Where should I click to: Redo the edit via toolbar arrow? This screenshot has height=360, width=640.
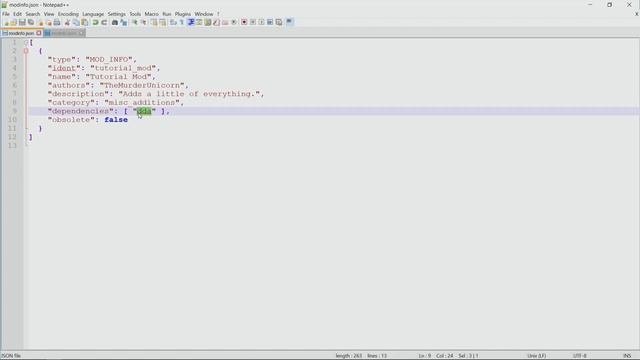coord(104,22)
